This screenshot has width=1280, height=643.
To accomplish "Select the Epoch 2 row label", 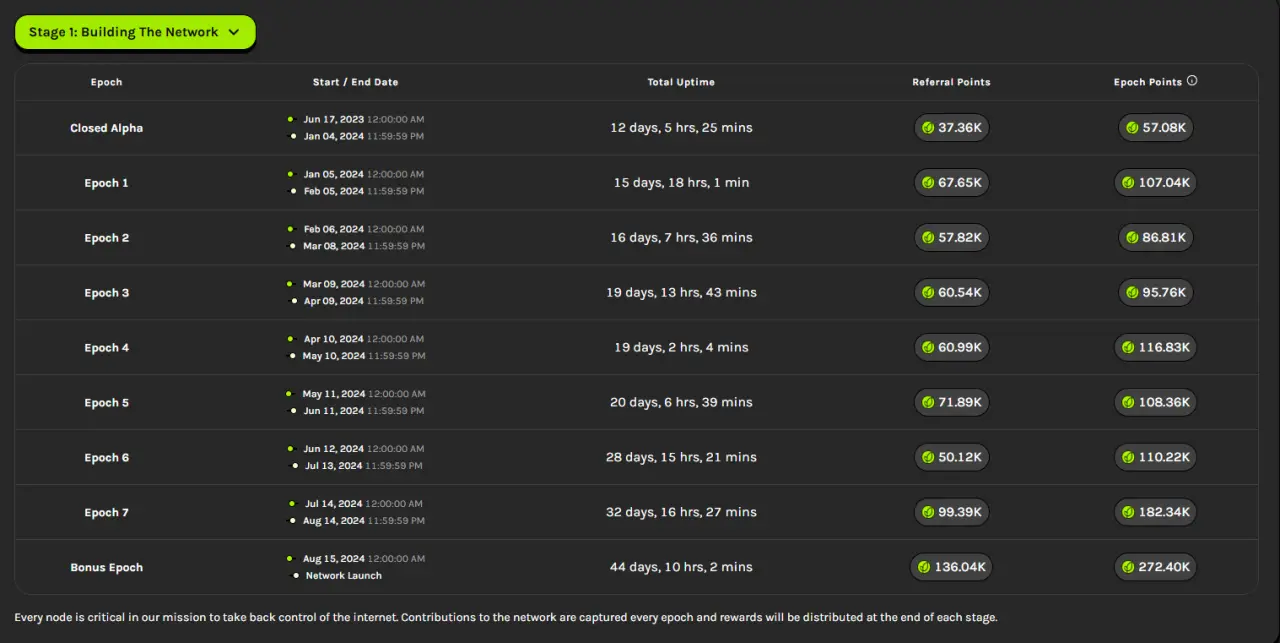I will 106,238.
